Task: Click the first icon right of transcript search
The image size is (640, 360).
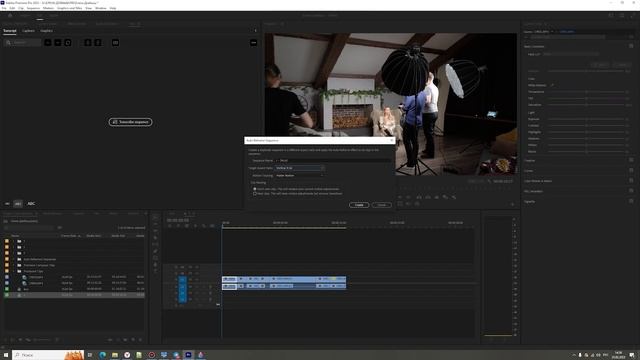Action: [48, 42]
